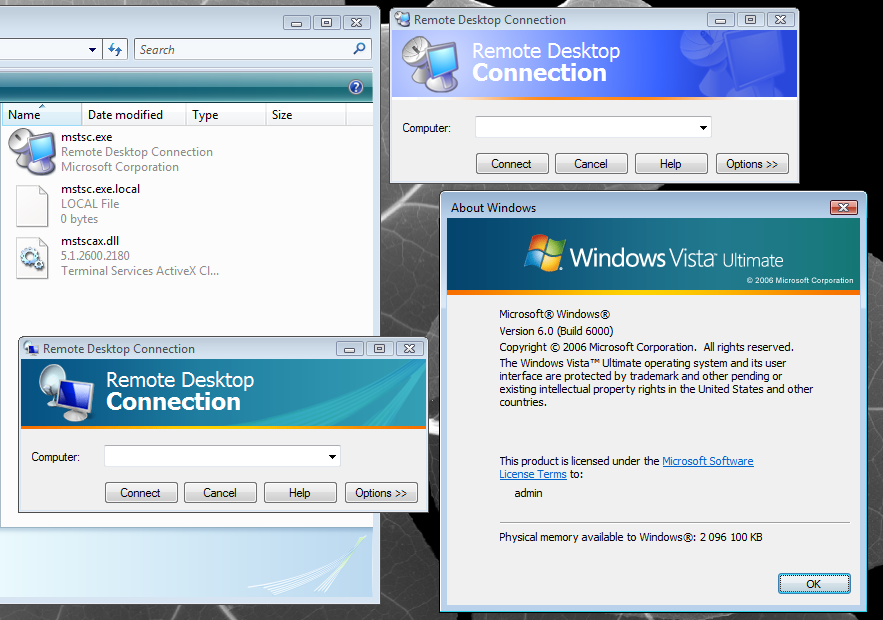Click the title bar icon of the teal-banner Remote Desktop window

(x=32, y=349)
